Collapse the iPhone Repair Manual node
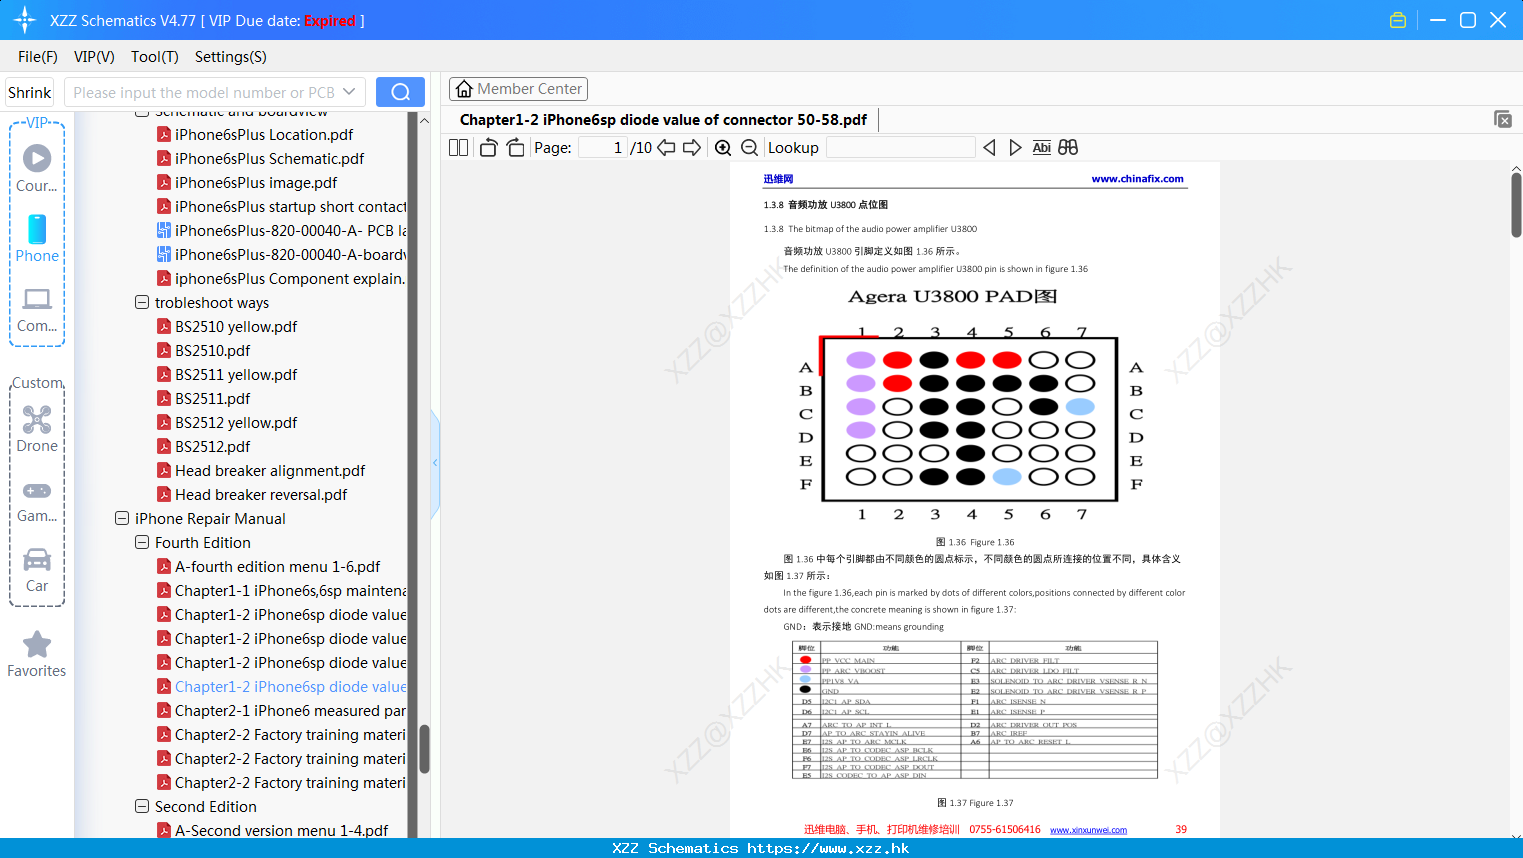1523x858 pixels. [122, 518]
